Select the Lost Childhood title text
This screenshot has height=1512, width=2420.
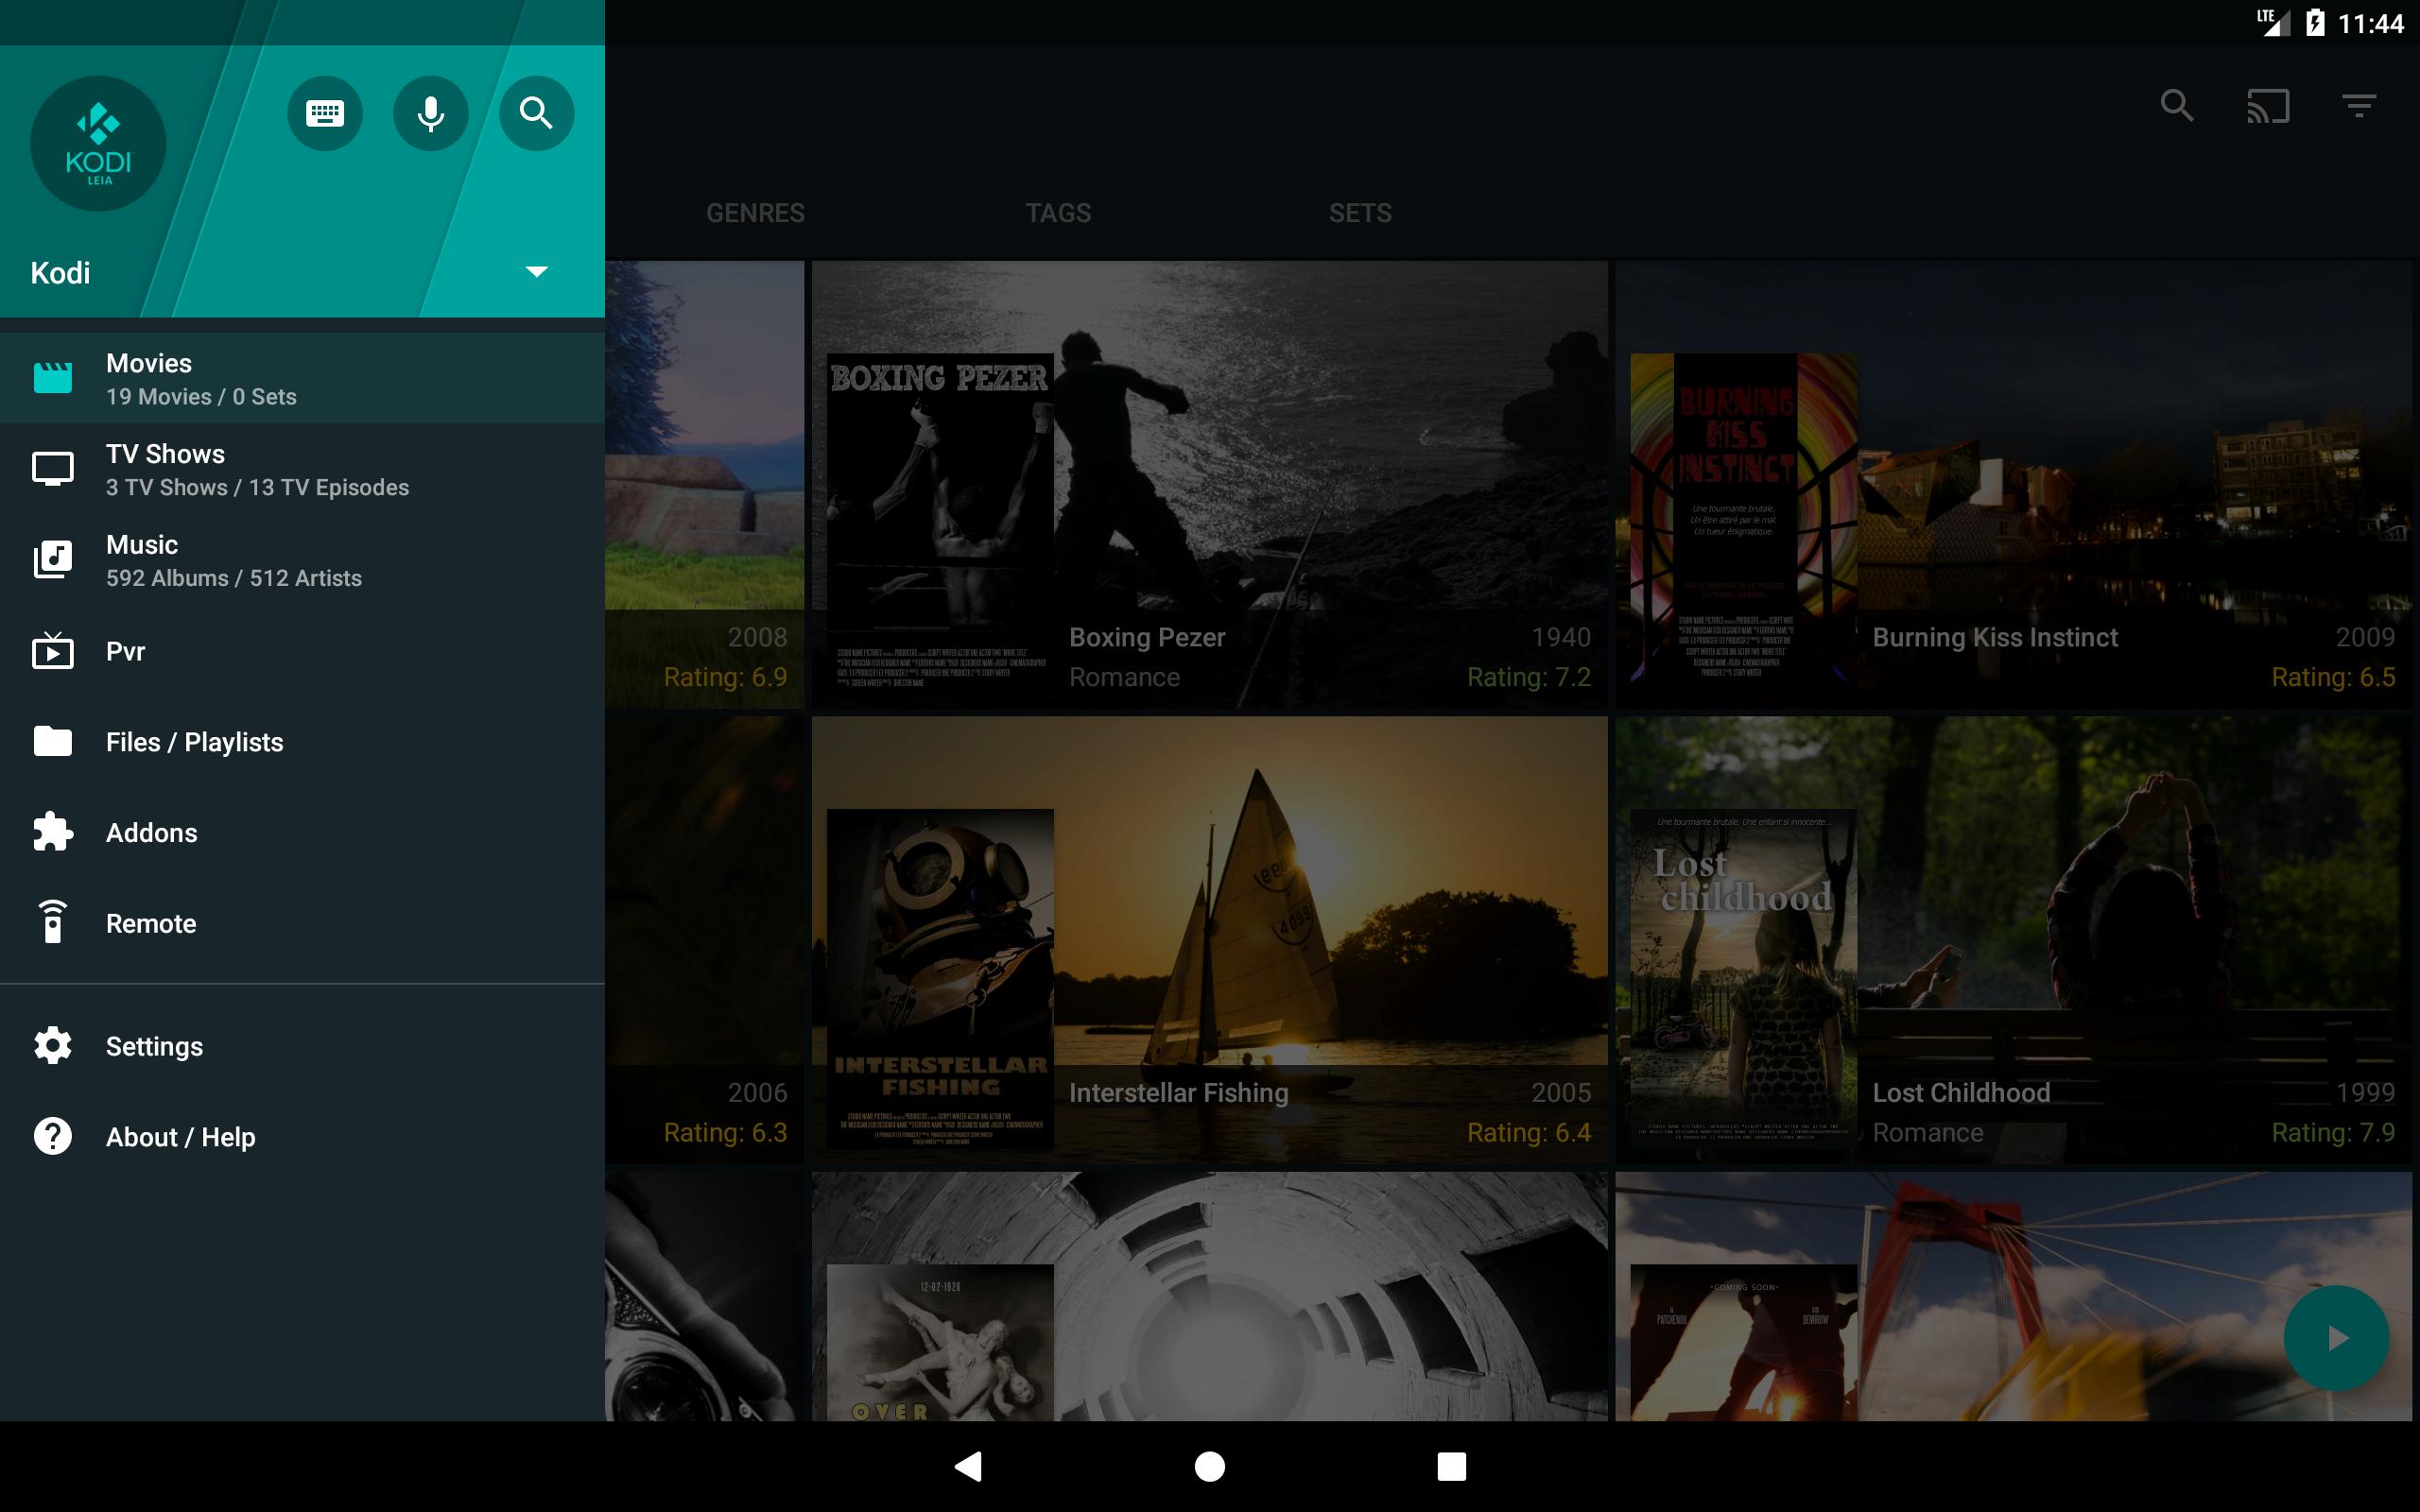(1961, 1093)
